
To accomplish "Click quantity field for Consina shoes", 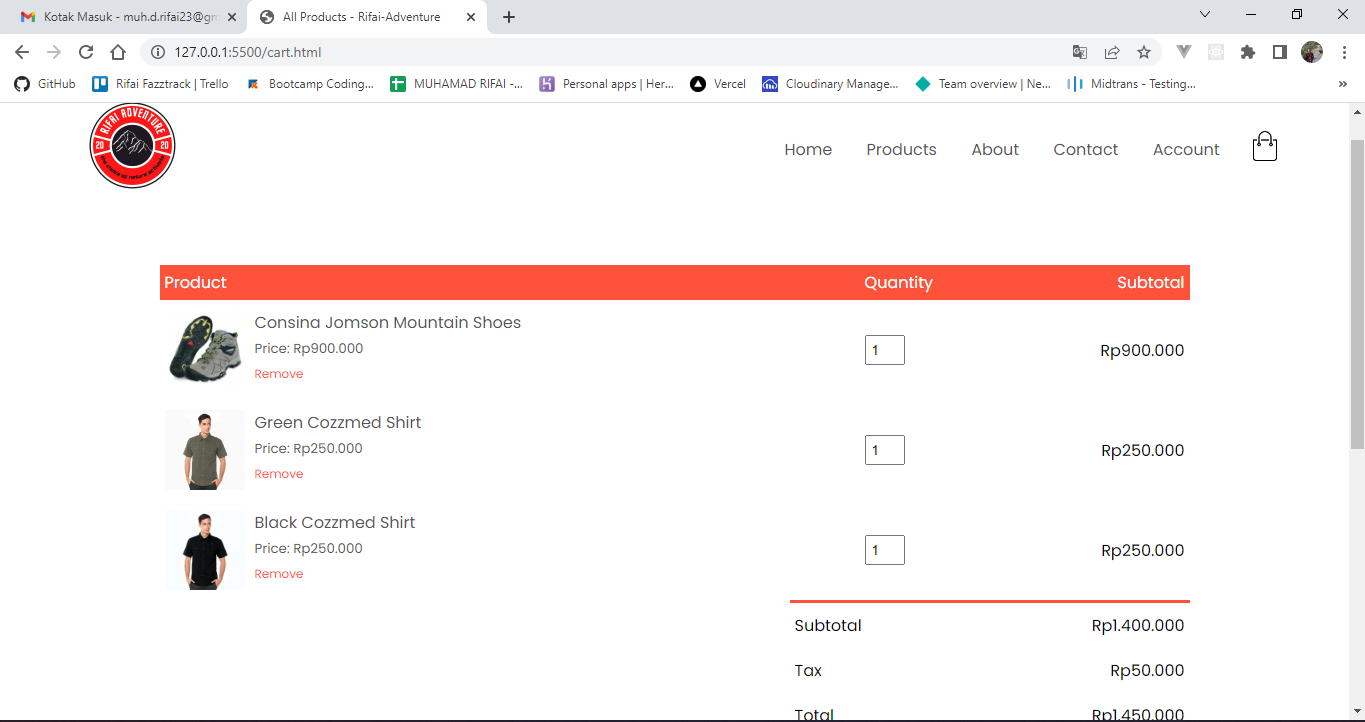I will [x=885, y=350].
